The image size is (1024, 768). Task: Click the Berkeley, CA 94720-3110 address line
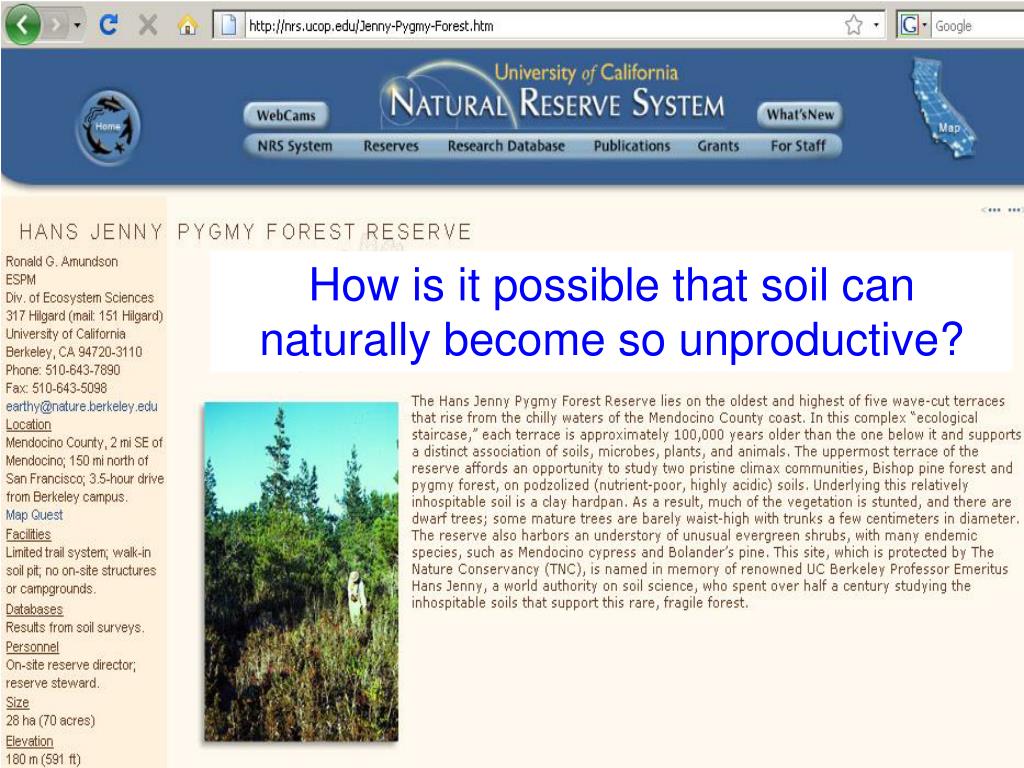(74, 352)
